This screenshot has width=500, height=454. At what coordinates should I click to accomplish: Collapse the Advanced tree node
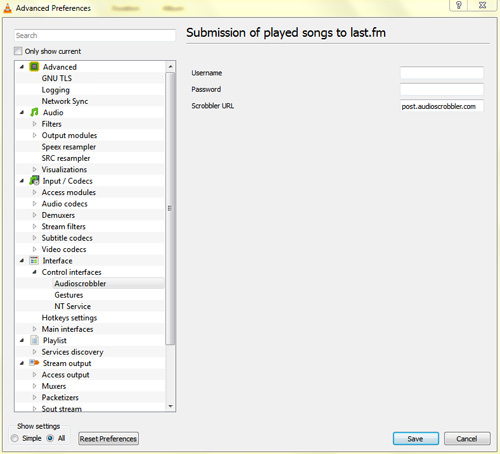point(22,67)
